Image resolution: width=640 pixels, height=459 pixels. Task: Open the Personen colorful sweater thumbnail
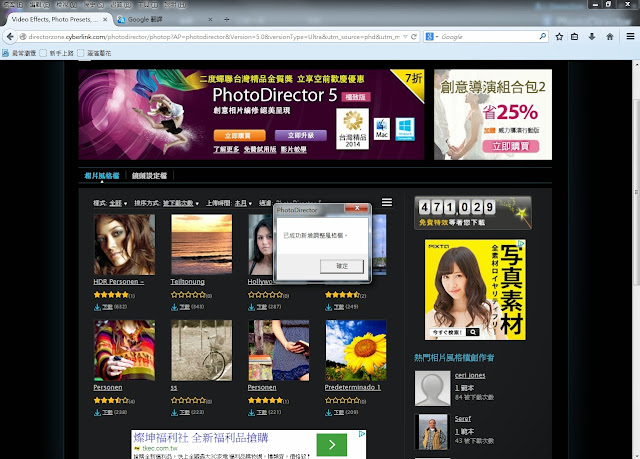click(124, 350)
